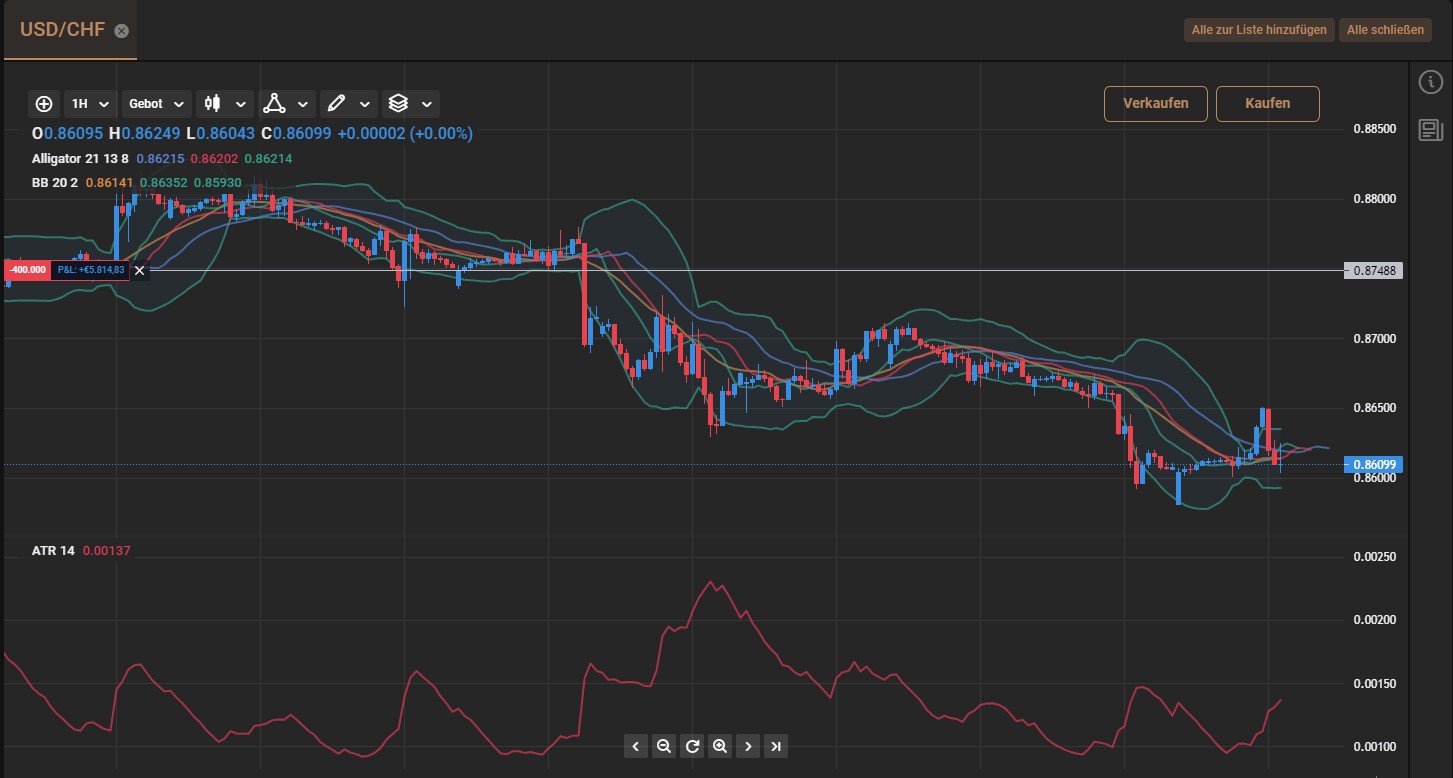Click the 0.87488 position price tag
The image size is (1453, 778).
tap(1376, 270)
